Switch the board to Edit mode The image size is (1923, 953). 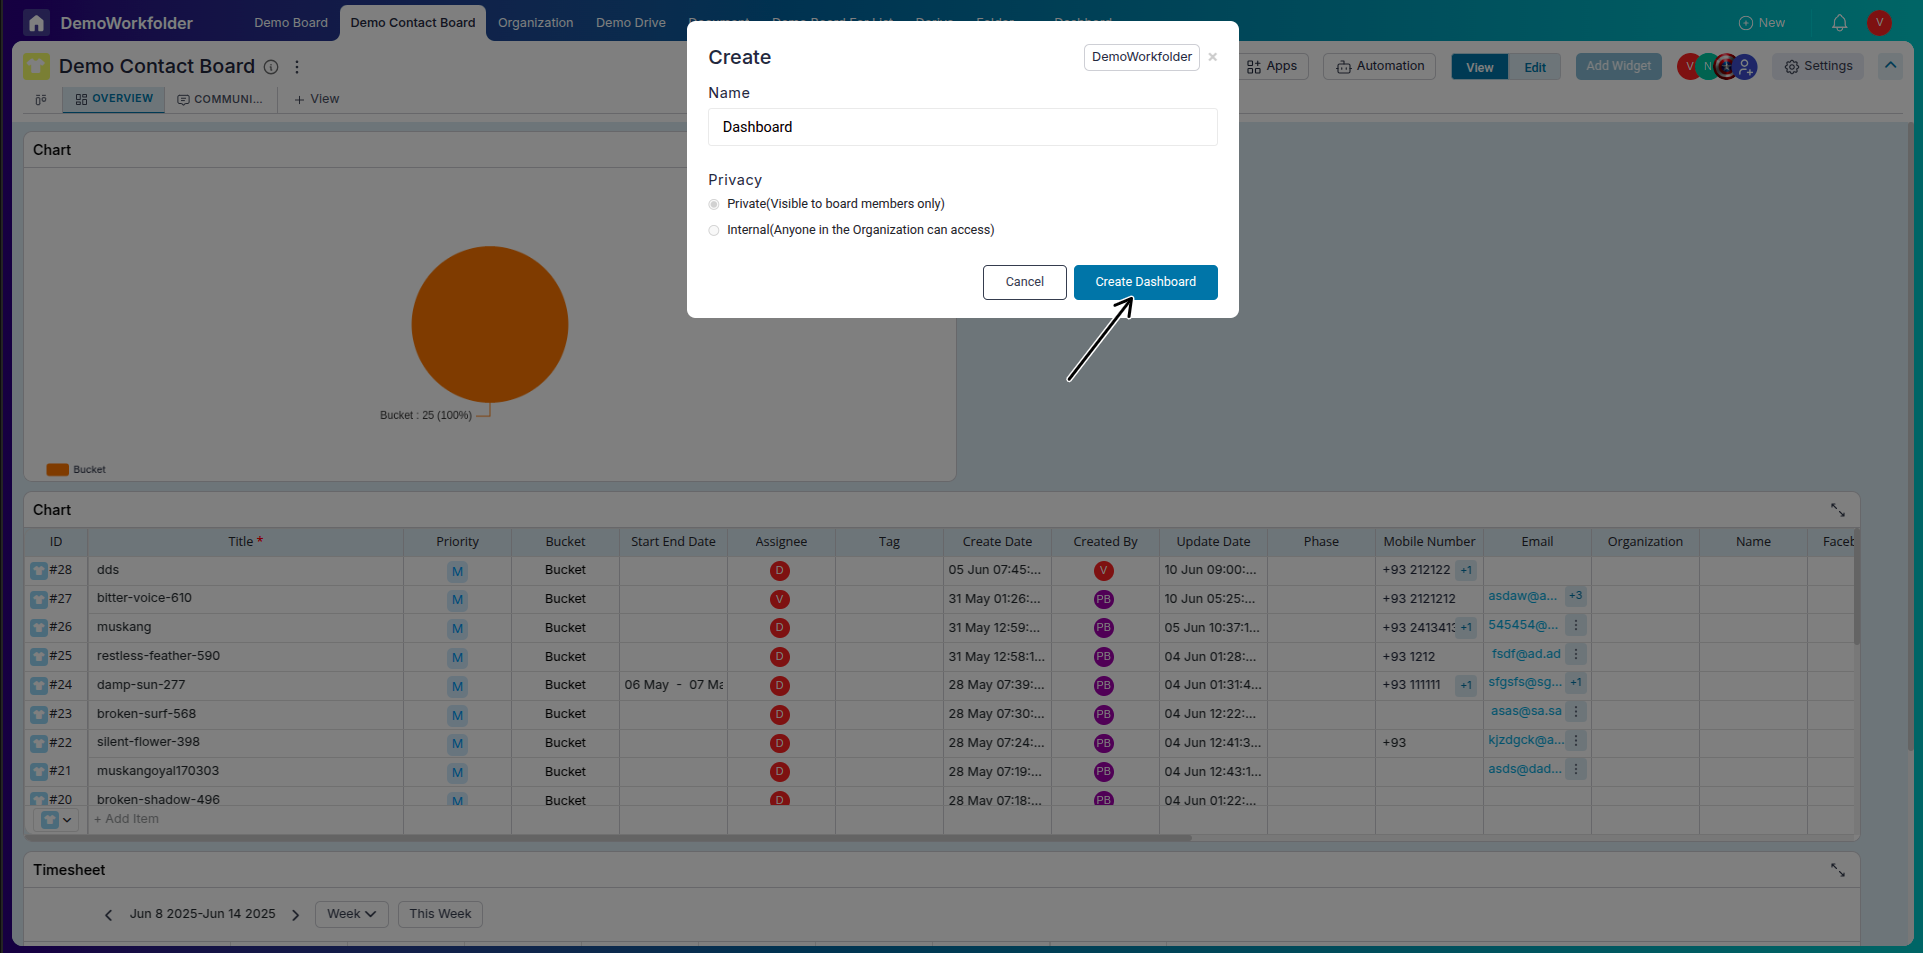tap(1535, 67)
